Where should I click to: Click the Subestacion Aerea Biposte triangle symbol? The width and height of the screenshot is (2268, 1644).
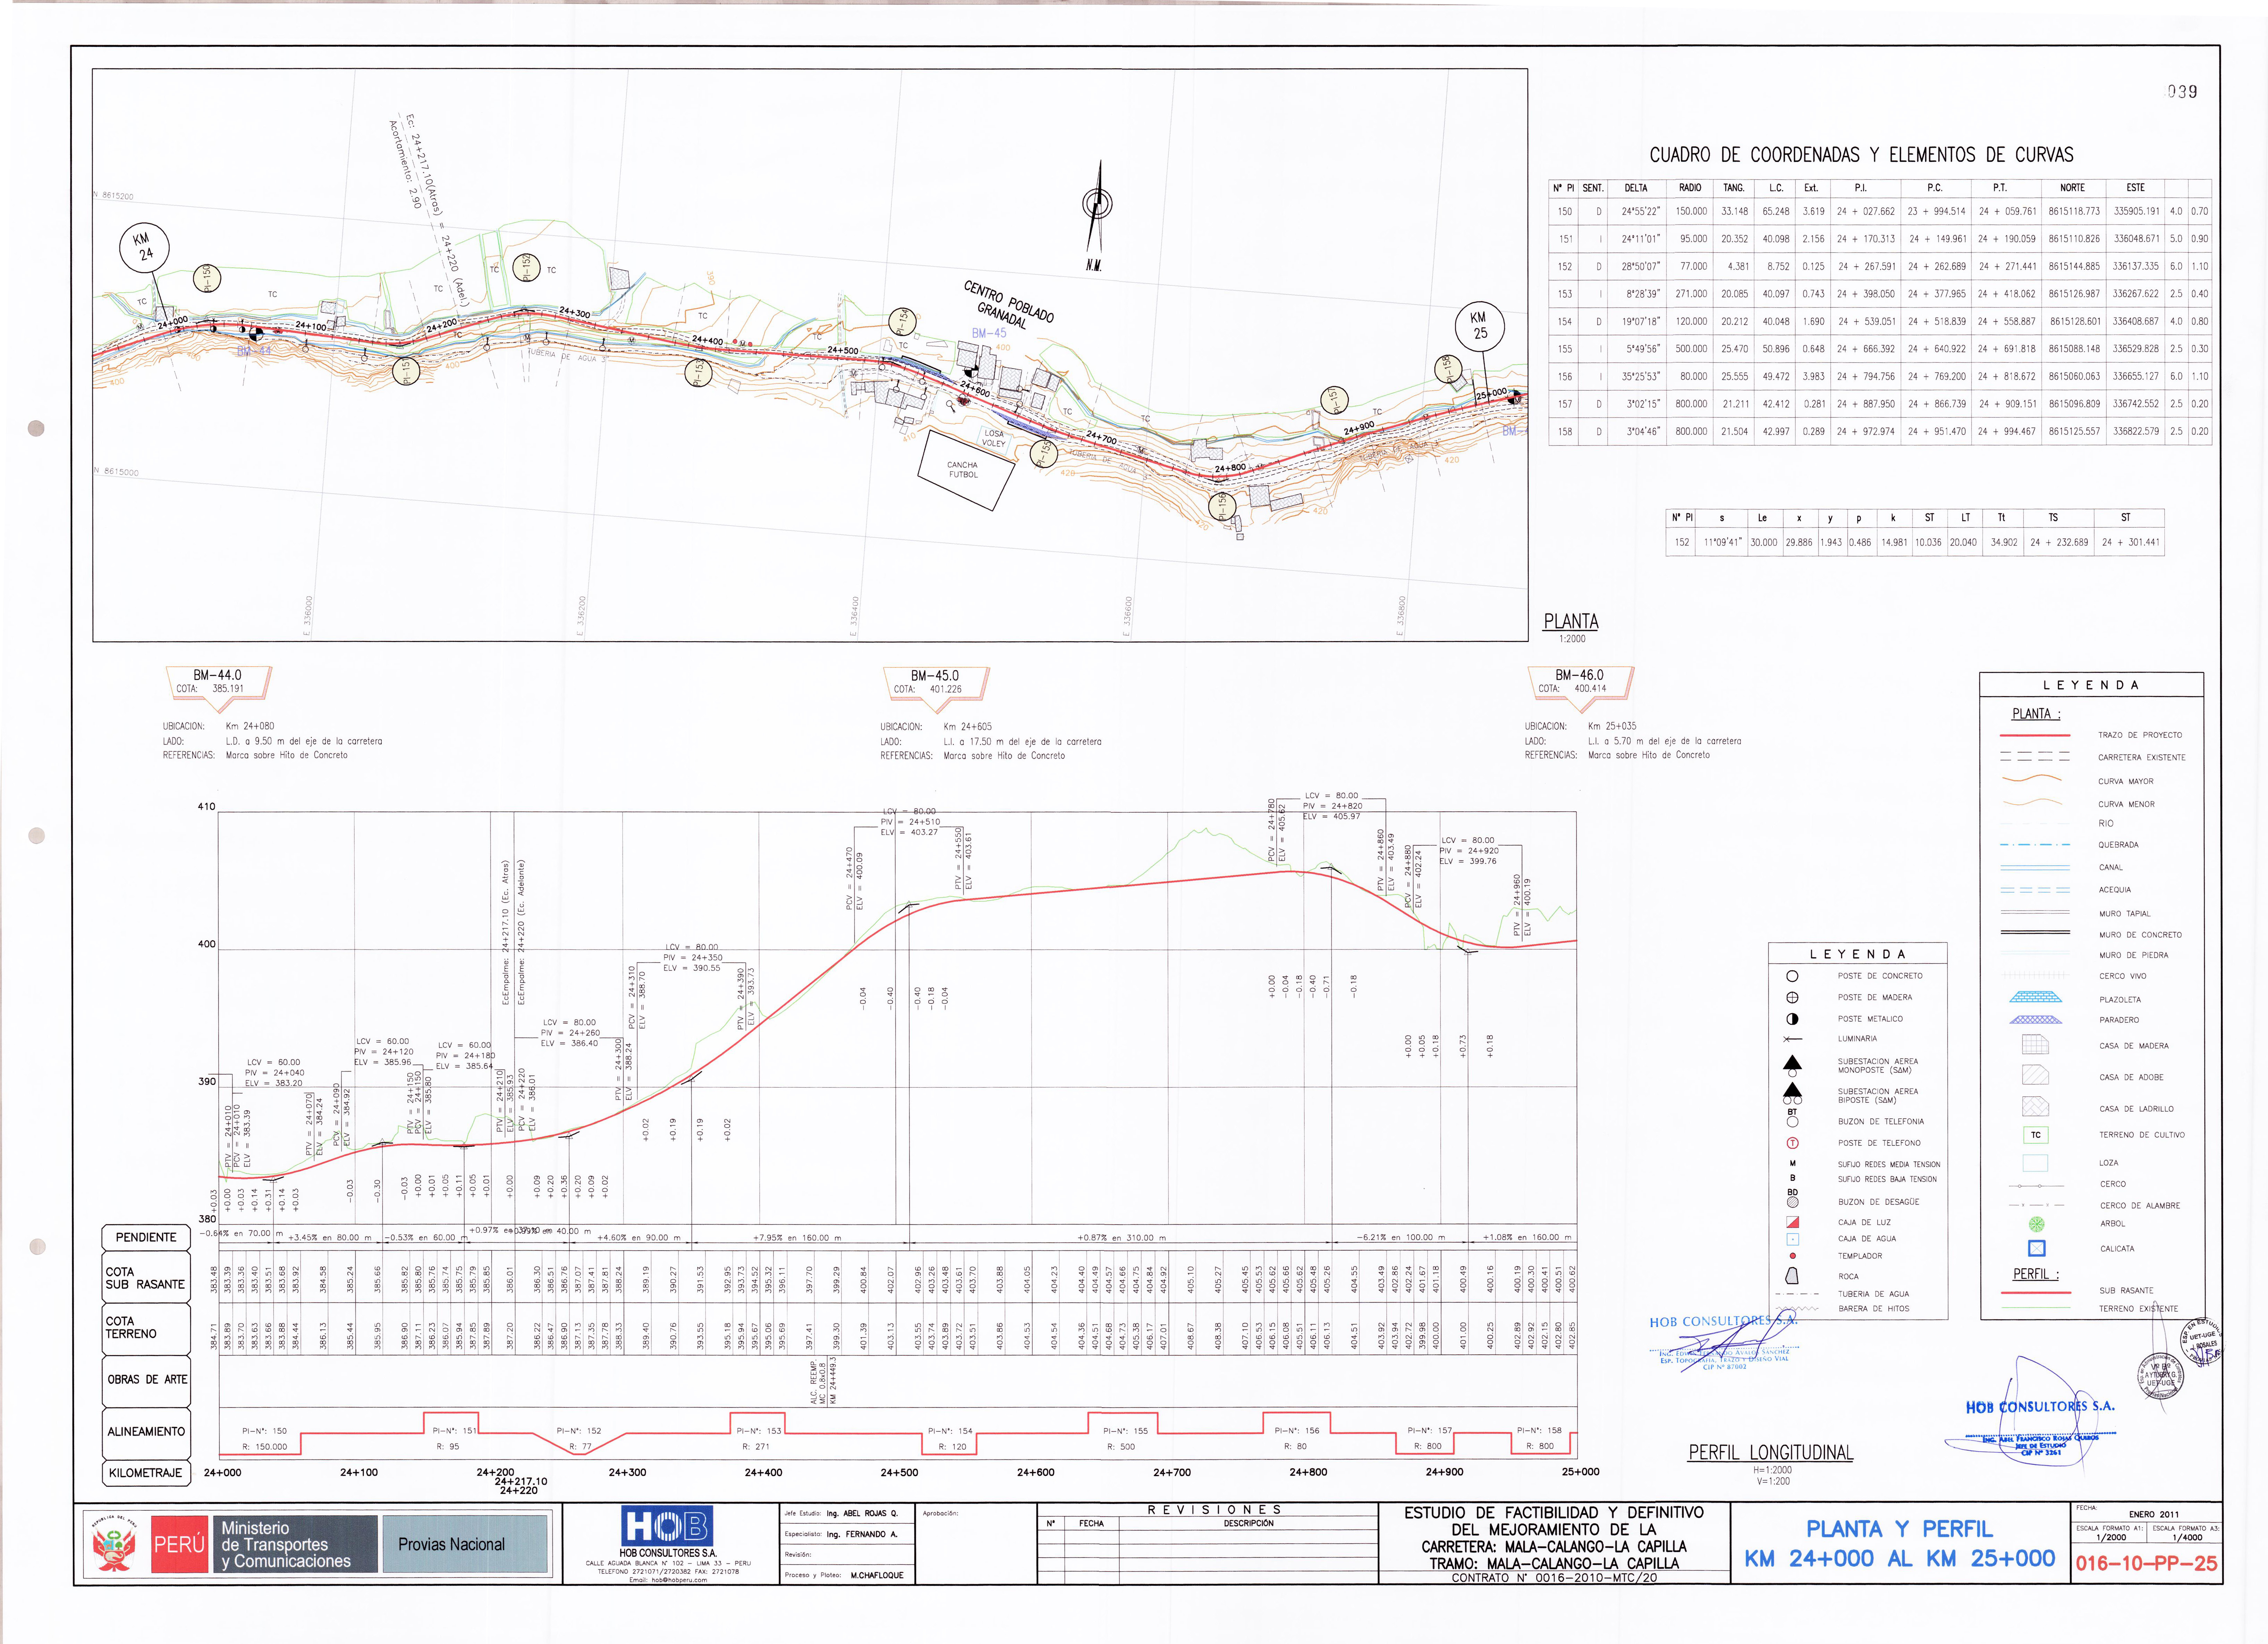(x=1792, y=1093)
